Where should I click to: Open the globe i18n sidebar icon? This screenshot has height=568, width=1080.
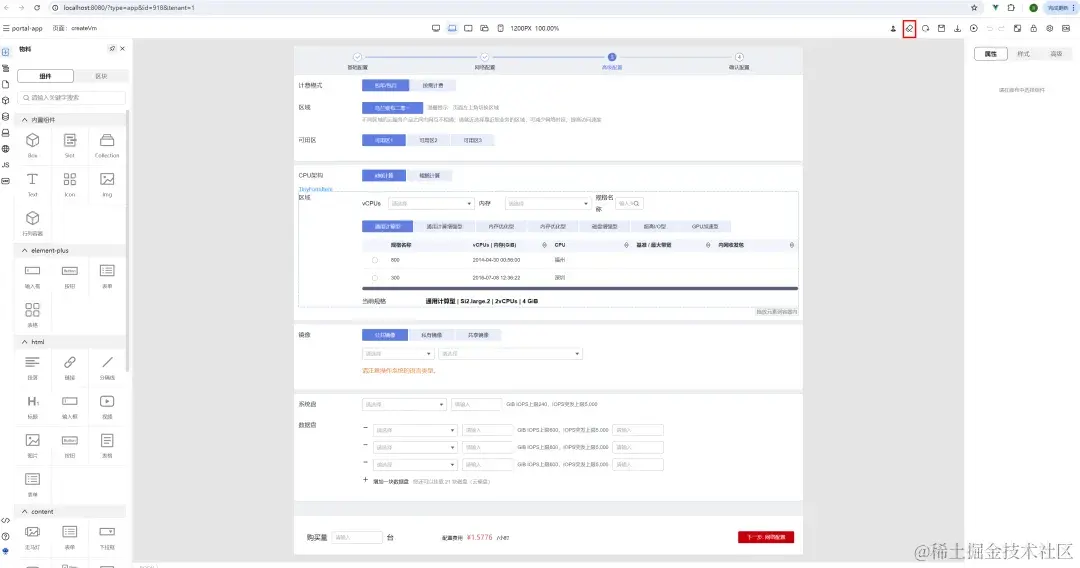coord(6,149)
